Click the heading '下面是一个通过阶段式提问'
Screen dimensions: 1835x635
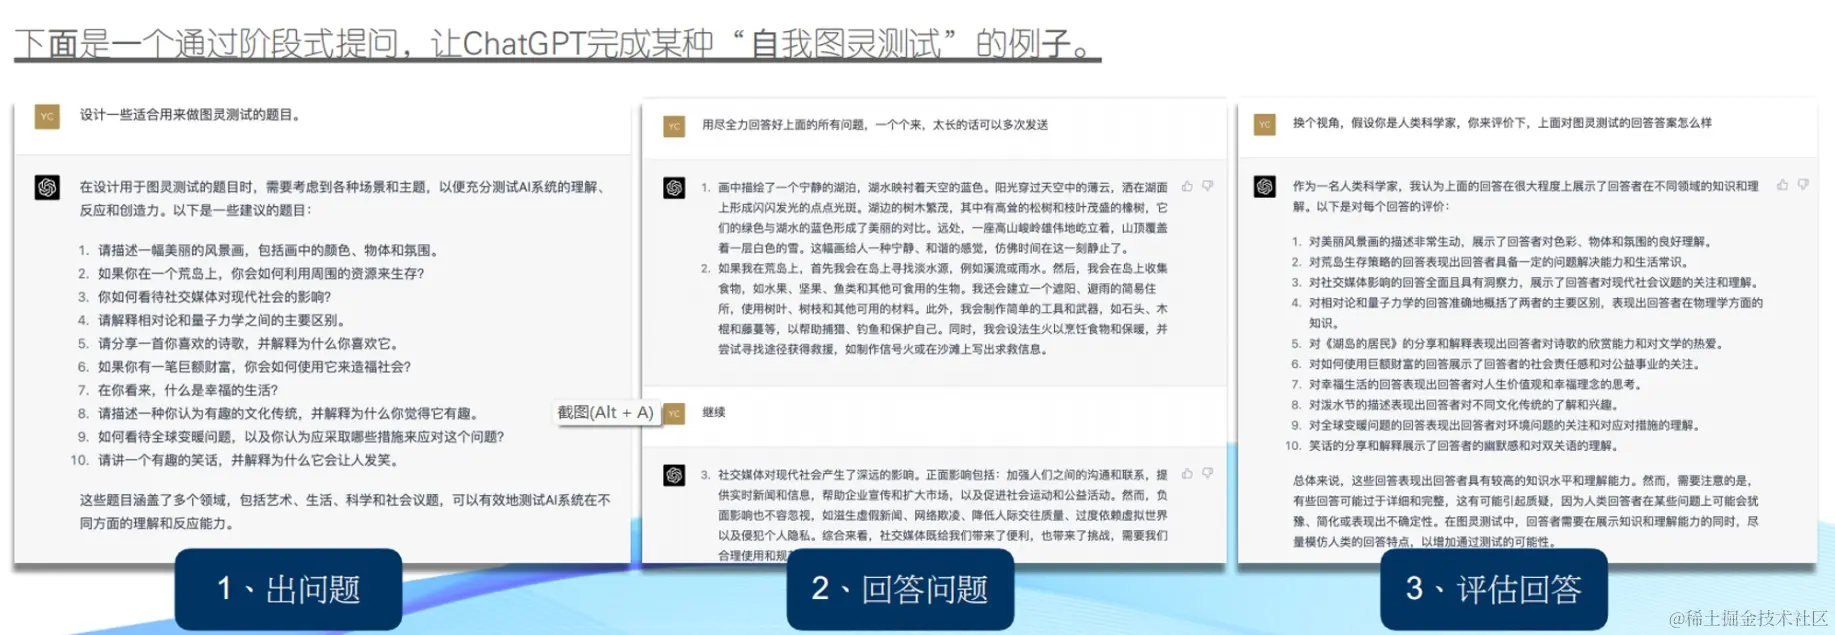pyautogui.click(x=557, y=43)
